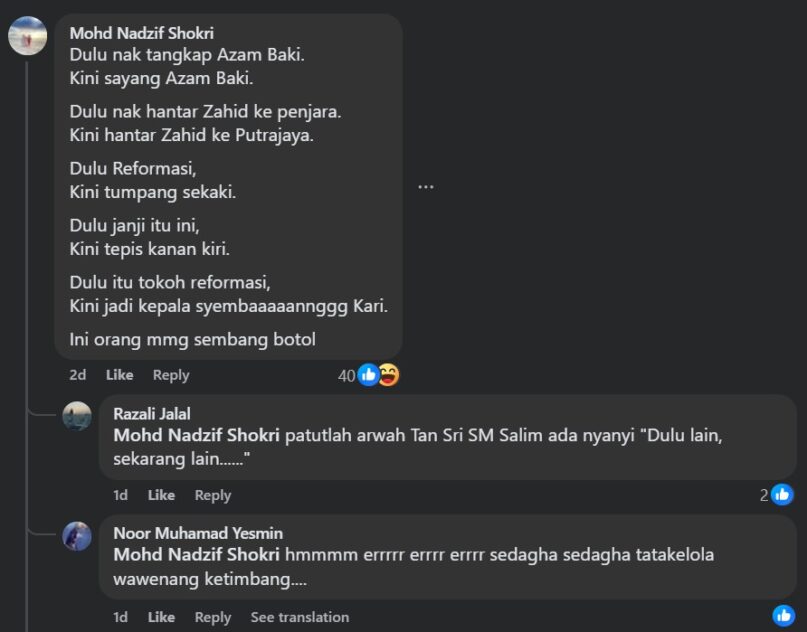
Task: Open the three-dot comment options menu
Action: (425, 186)
